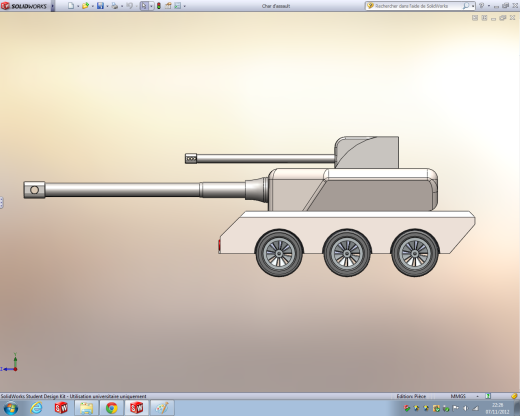
Task: Save the part with the floppy disk icon
Action: (100, 6)
